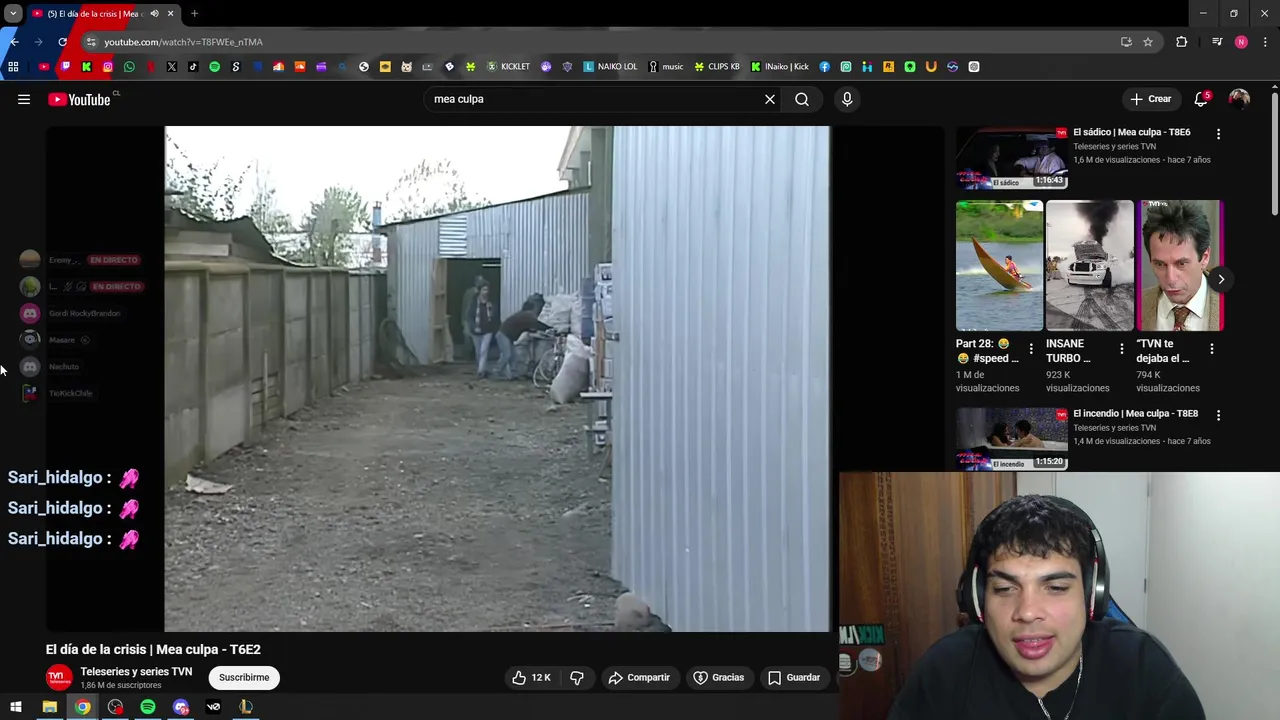Viewport: 1280px width, 720px height.
Task: Open the YouTube account avatar menu
Action: point(1239,99)
